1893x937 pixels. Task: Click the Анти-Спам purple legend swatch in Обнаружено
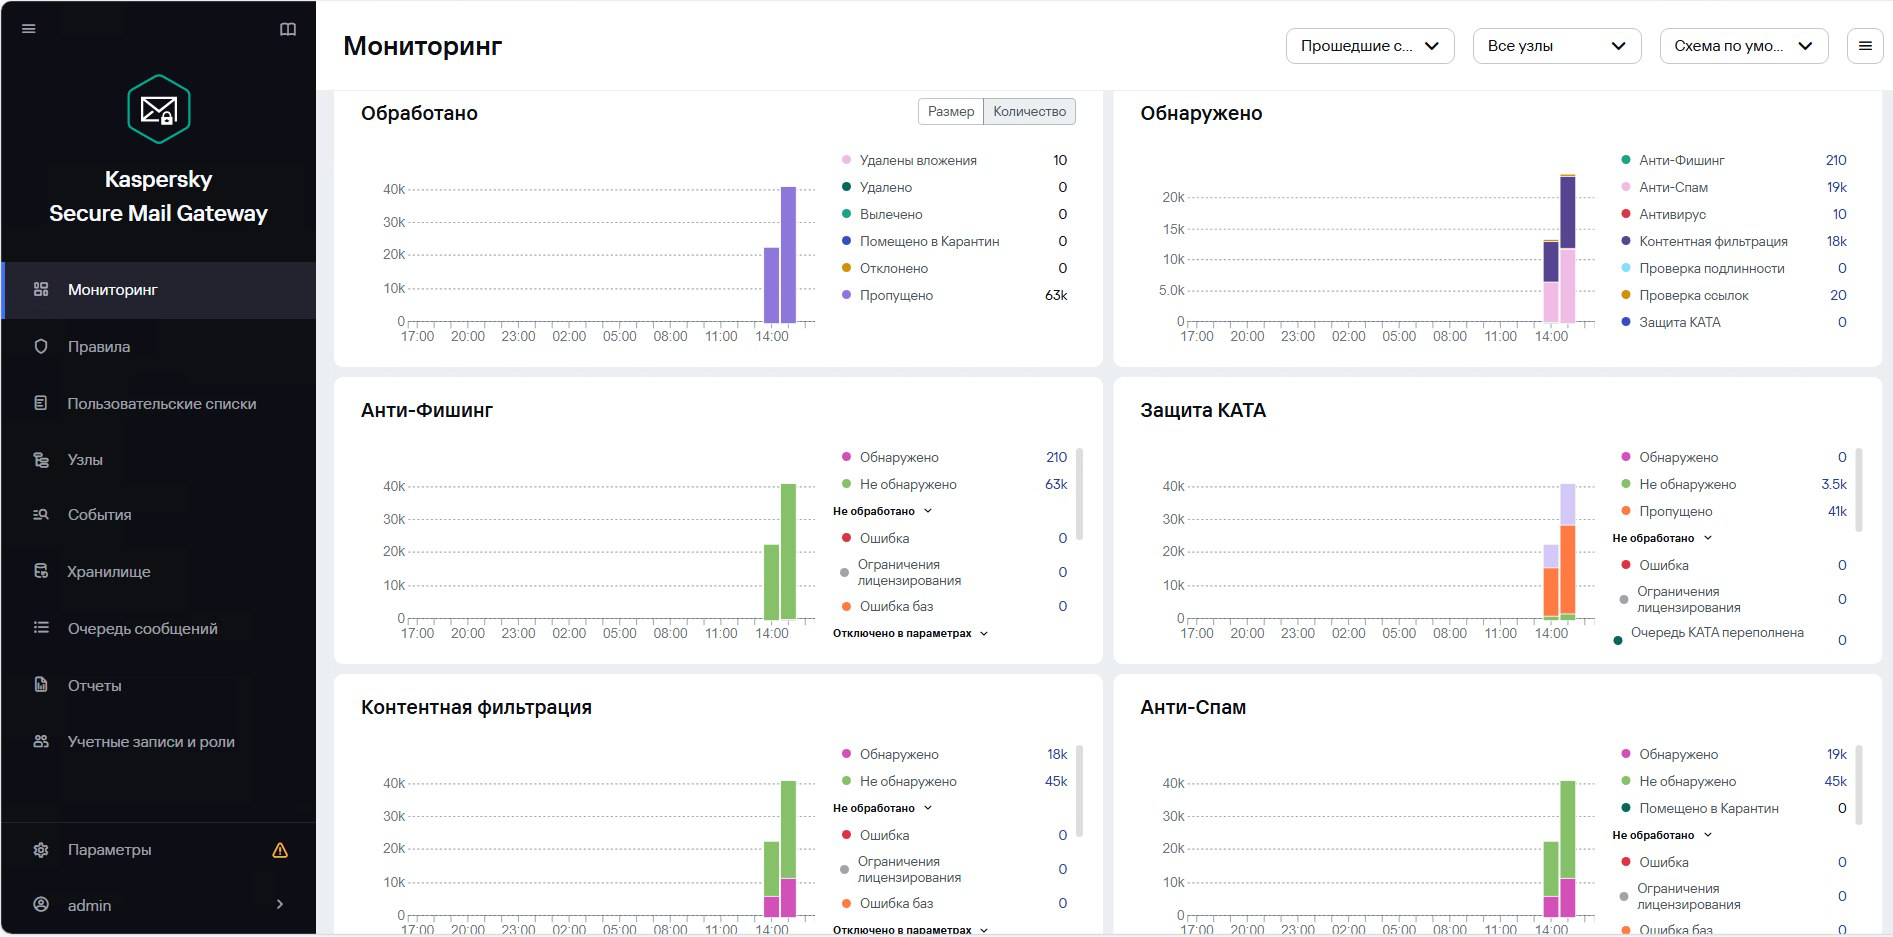1626,187
